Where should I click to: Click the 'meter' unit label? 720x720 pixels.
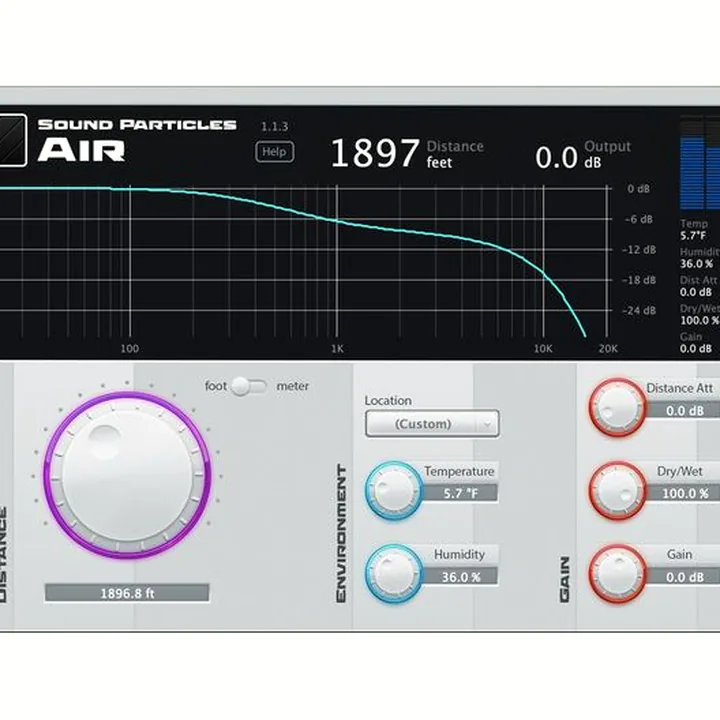pos(292,386)
